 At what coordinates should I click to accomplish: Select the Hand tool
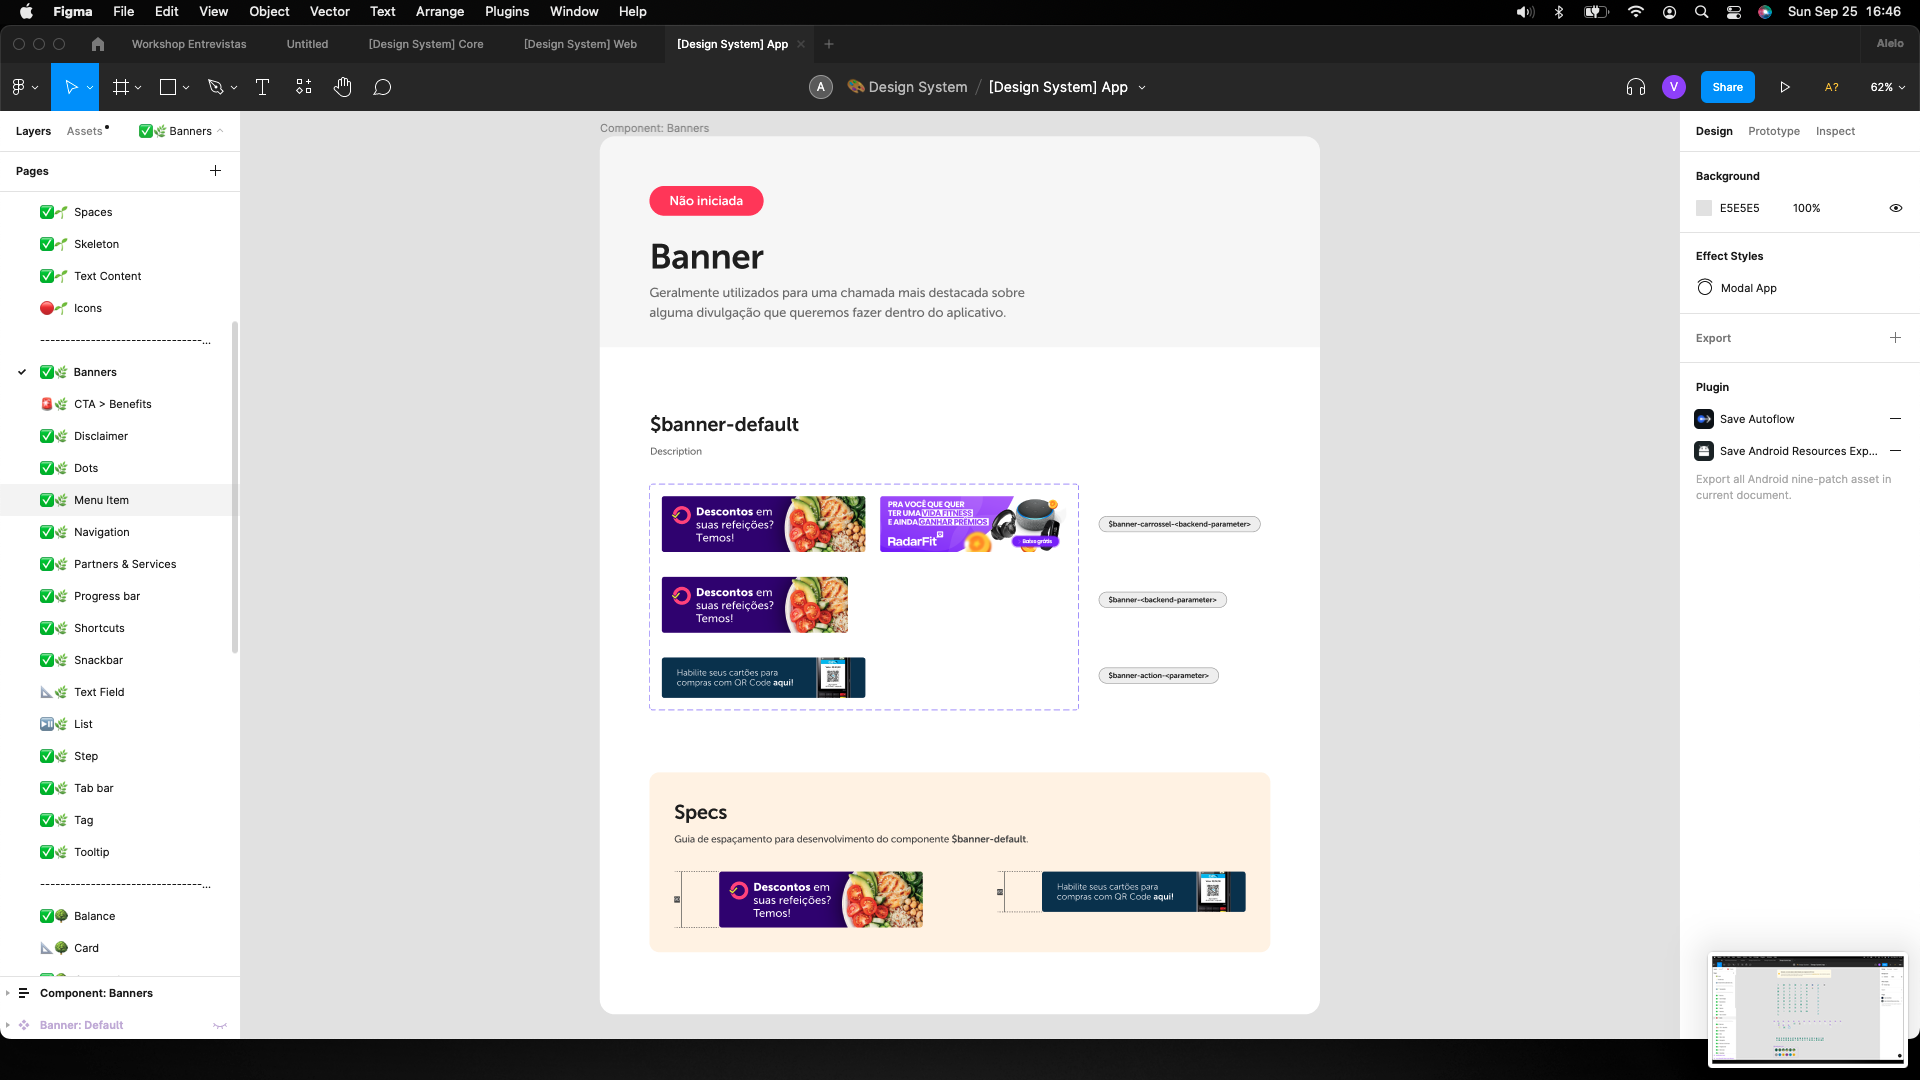pos(343,87)
